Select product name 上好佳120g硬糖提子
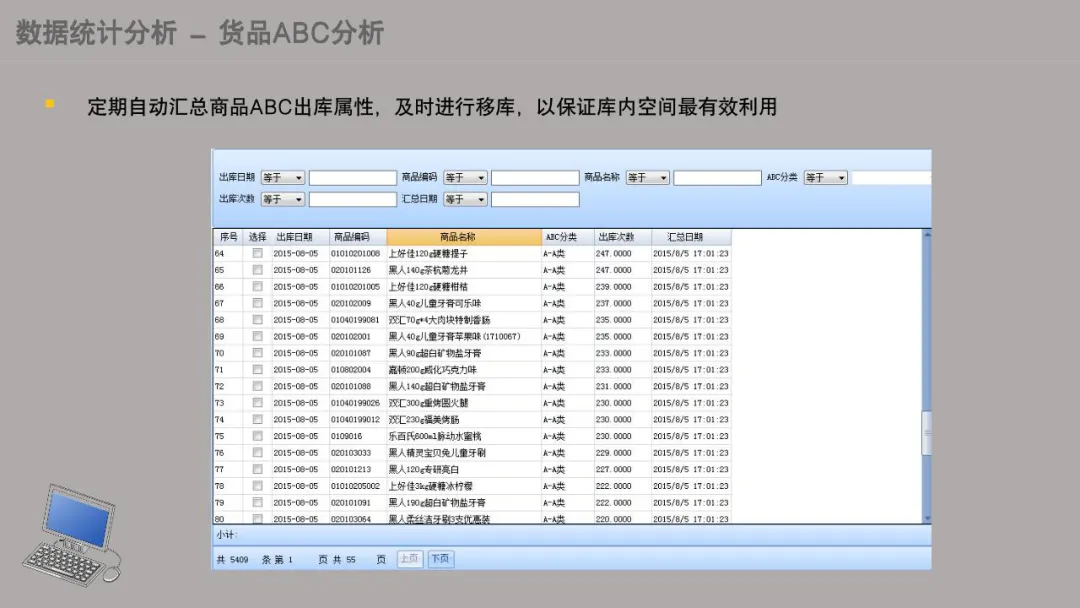 click(428, 253)
